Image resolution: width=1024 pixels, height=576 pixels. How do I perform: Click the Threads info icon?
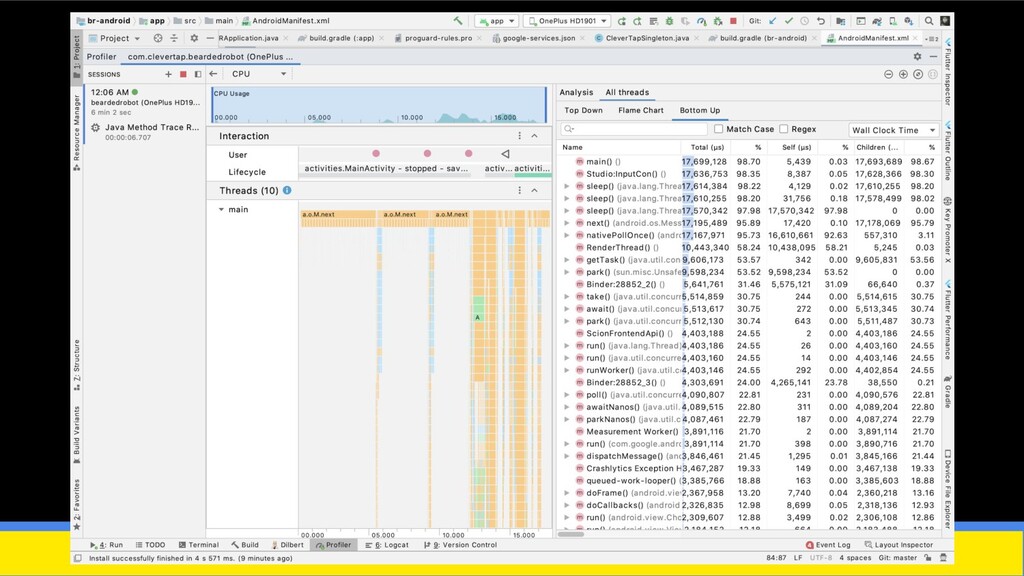pos(287,190)
